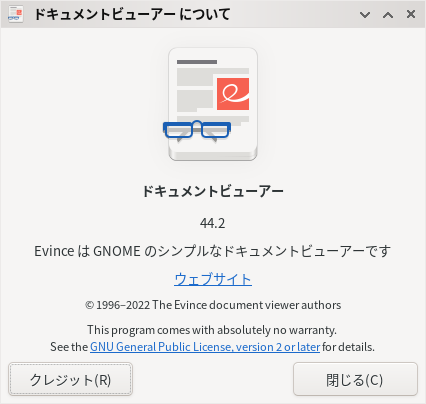Click the large Evince document viewer logo
The height and width of the screenshot is (404, 426).
[x=213, y=104]
